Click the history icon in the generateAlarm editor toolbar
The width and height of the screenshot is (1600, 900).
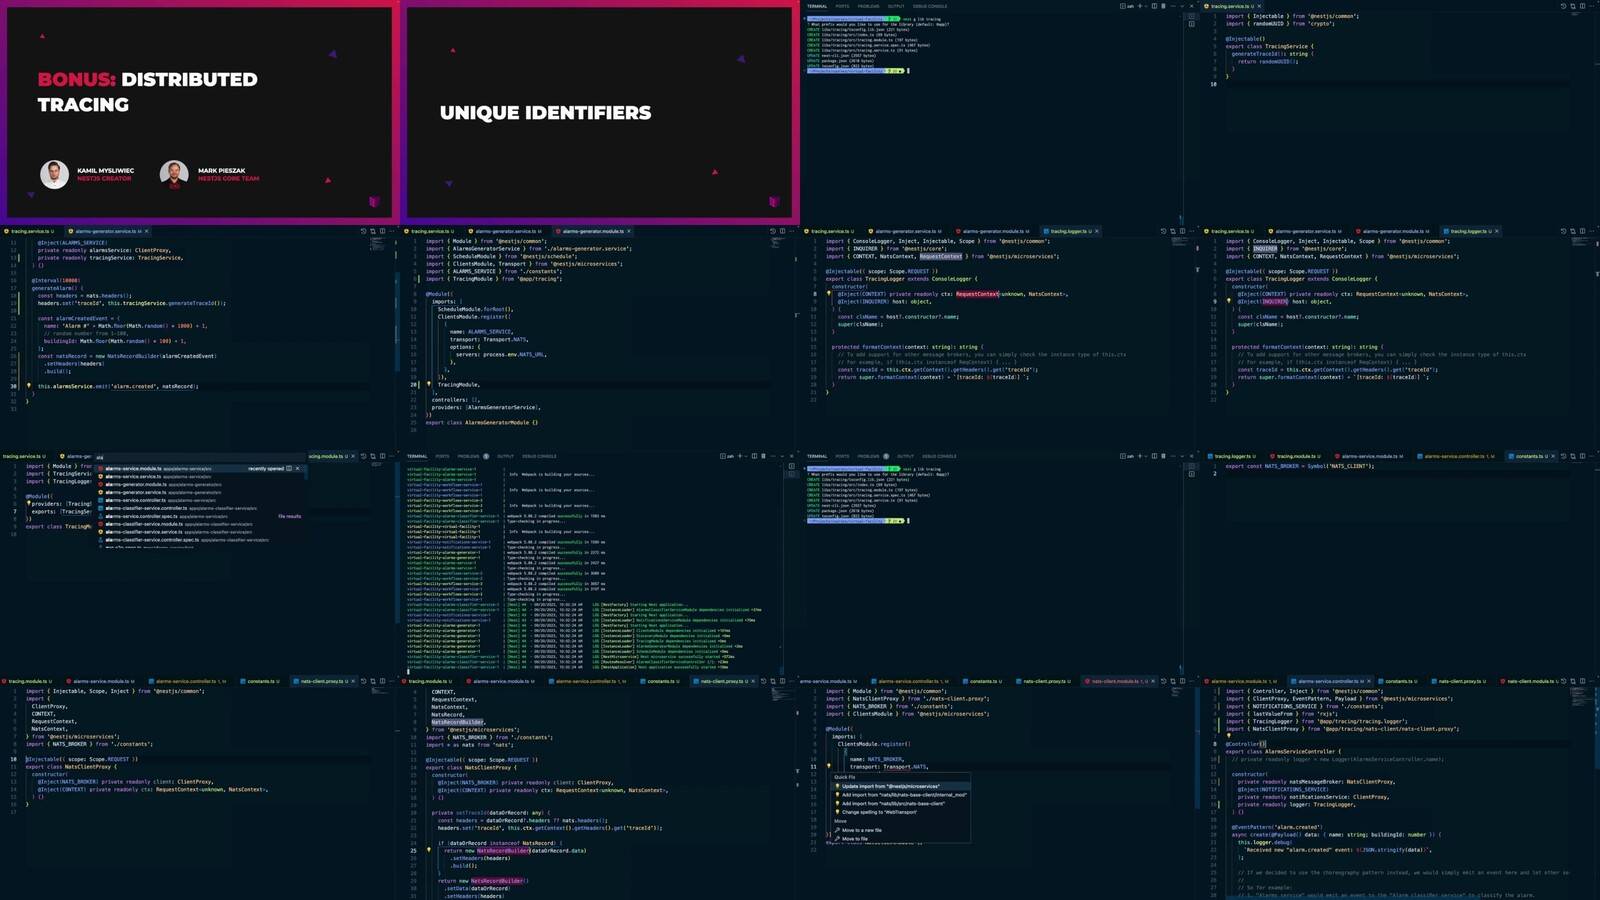coord(363,231)
